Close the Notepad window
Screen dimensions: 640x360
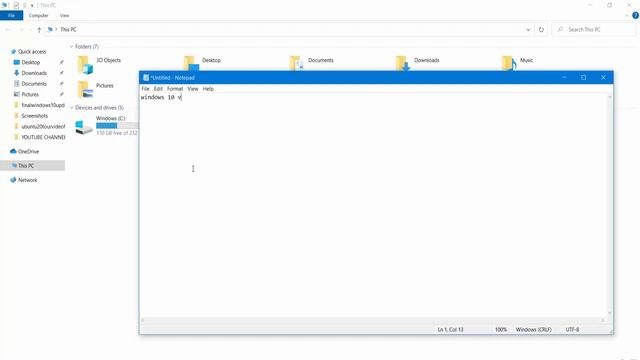603,78
